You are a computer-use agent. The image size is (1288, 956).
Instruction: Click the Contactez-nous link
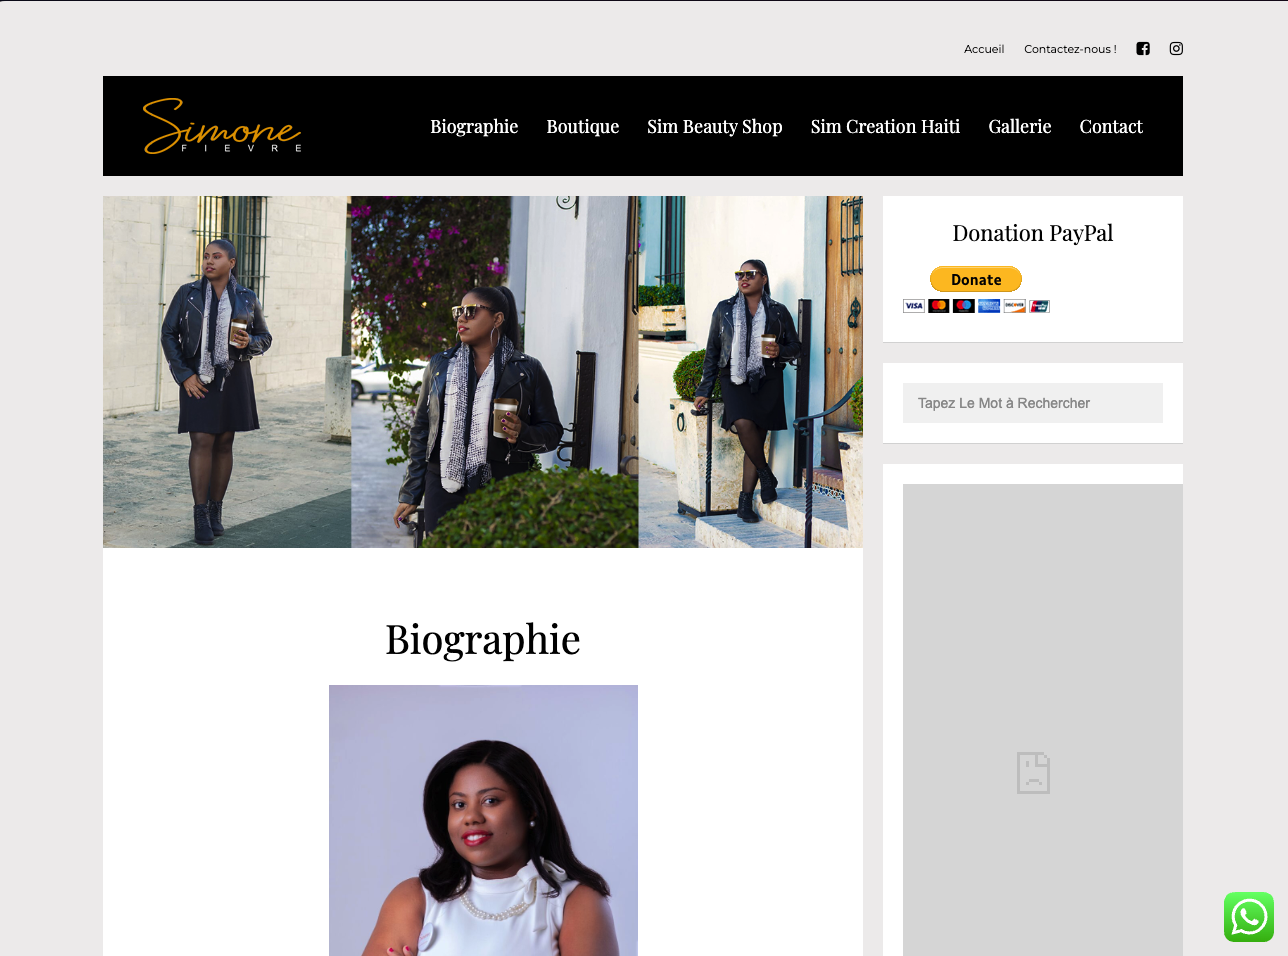coord(1070,49)
